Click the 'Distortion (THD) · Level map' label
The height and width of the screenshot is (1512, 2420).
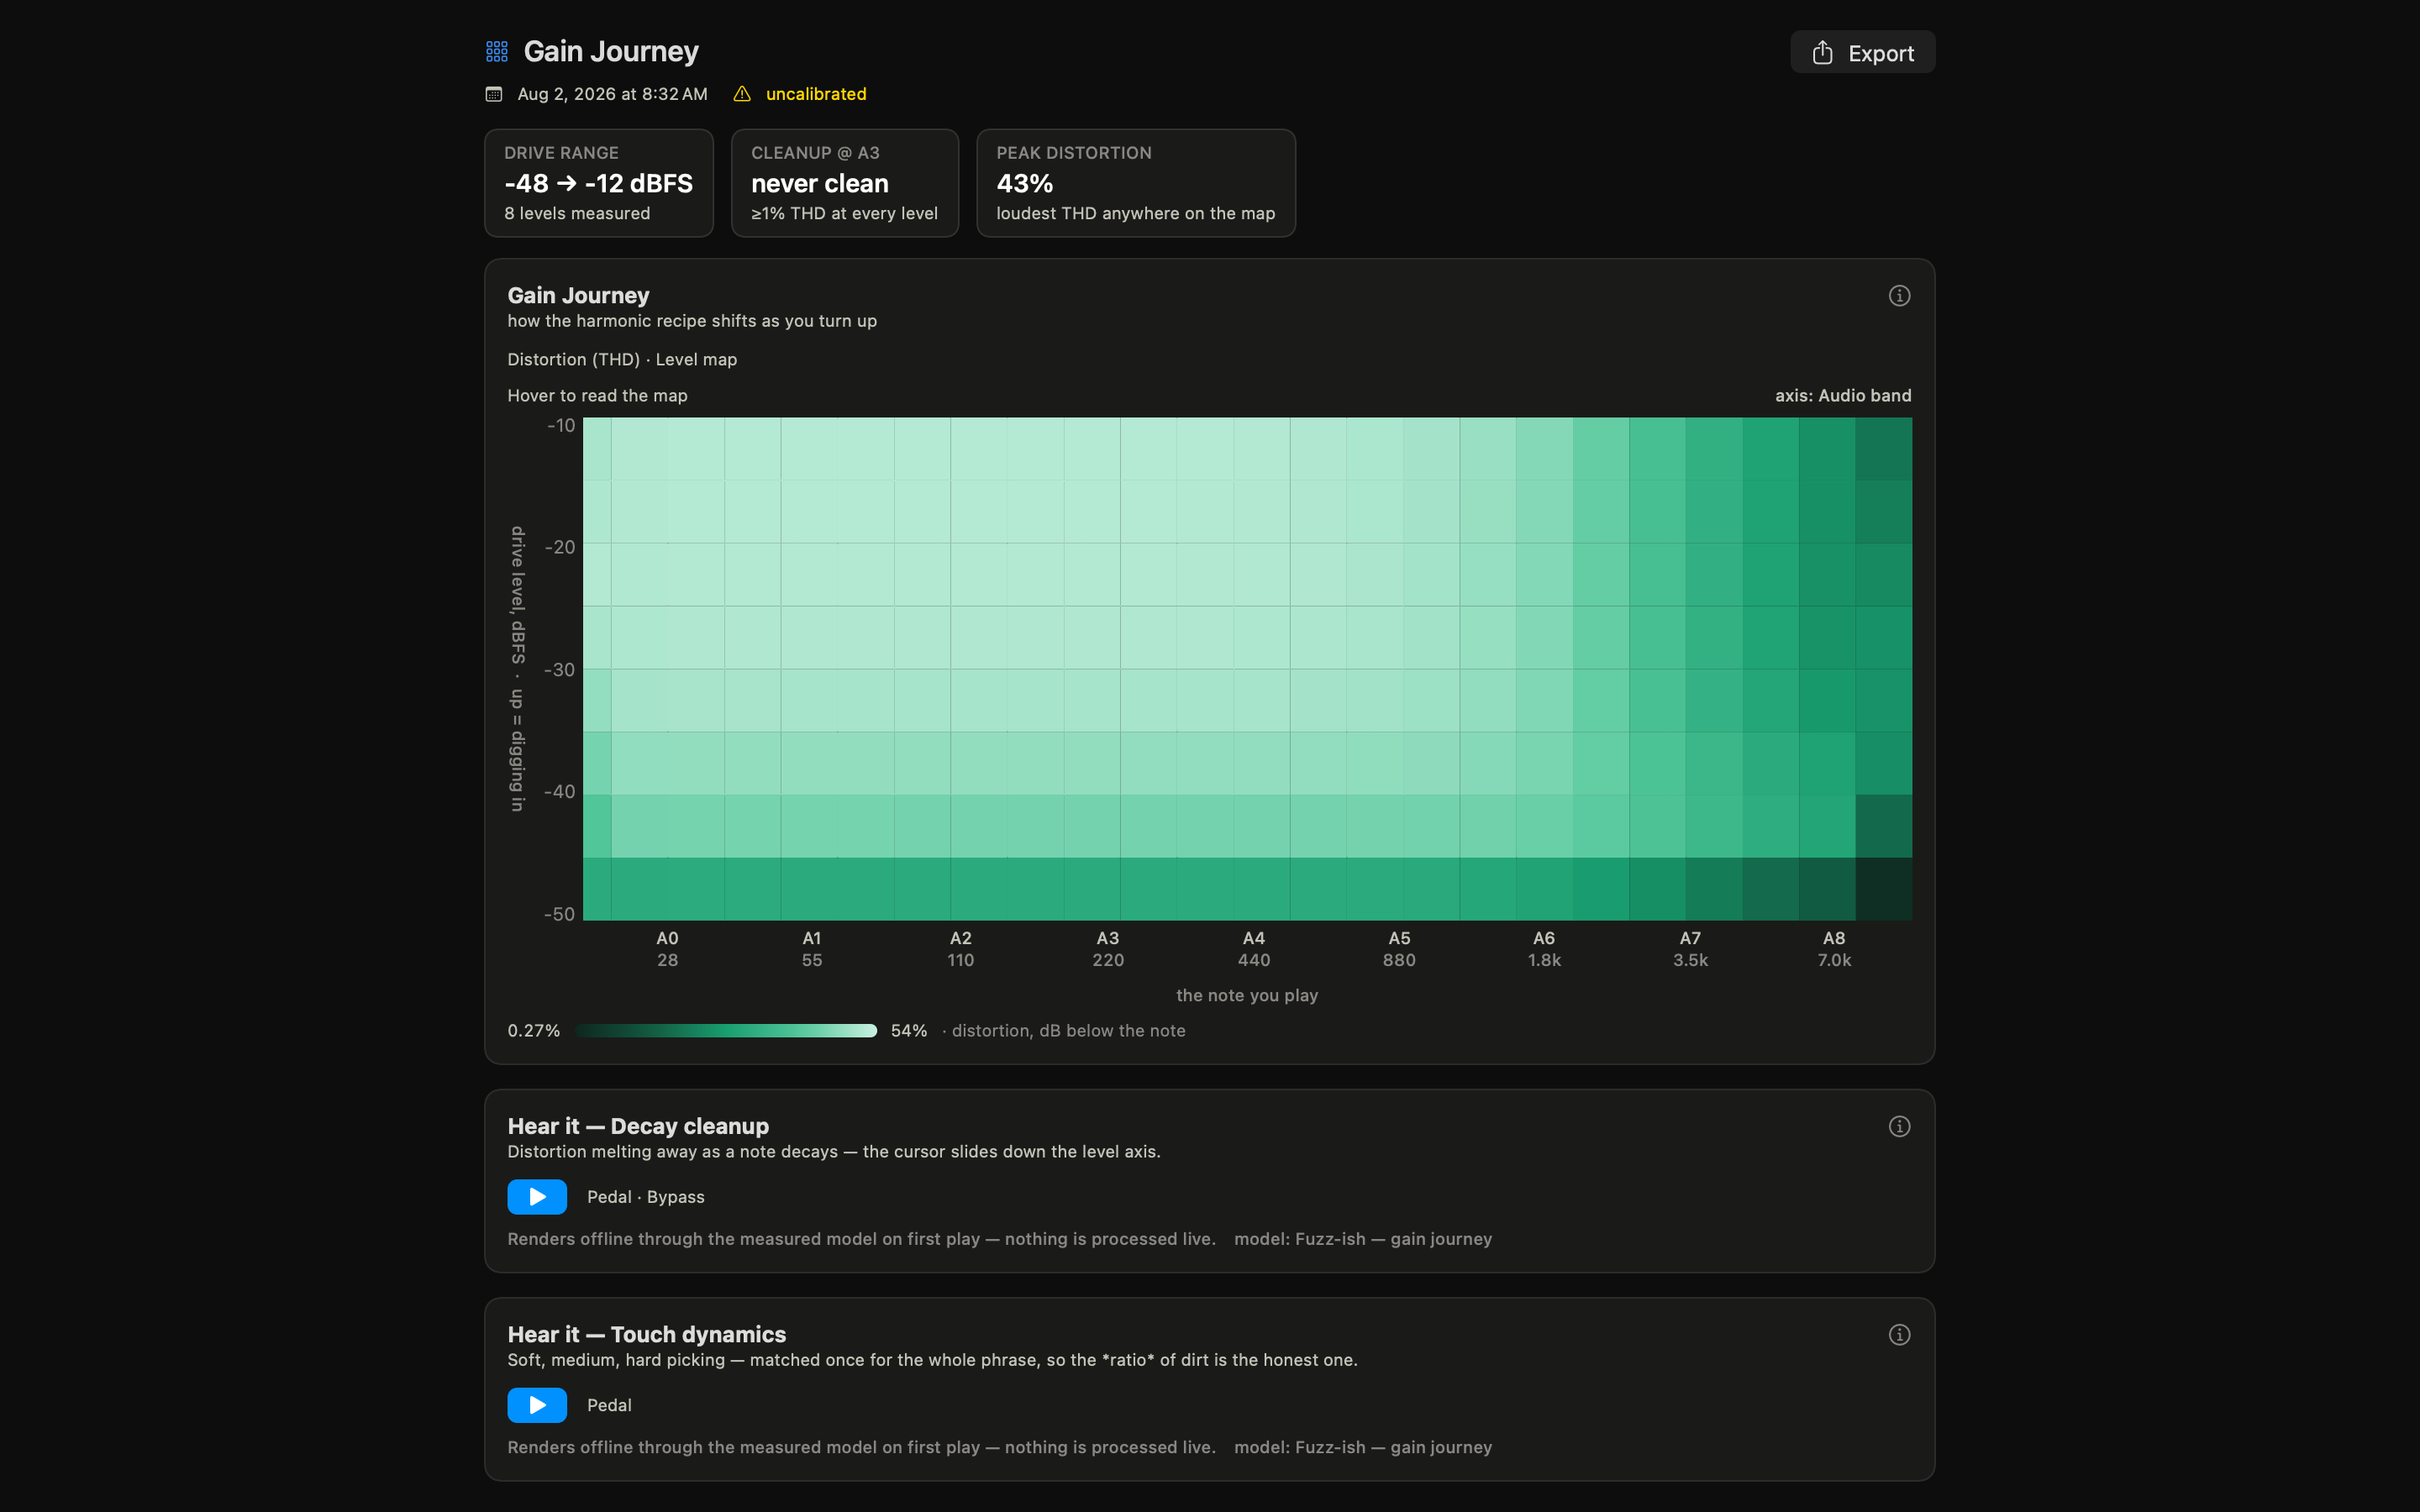622,360
